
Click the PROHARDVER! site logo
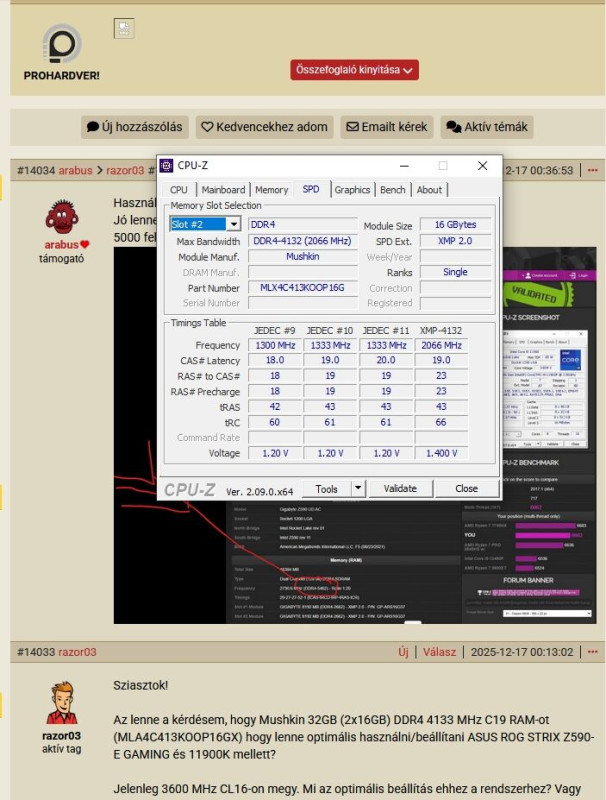61,53
